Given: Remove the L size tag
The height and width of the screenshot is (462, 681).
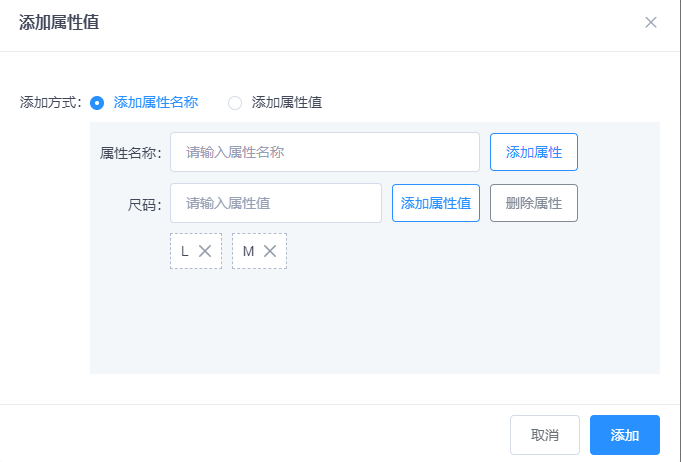Looking at the screenshot, I should pyautogui.click(x=205, y=251).
